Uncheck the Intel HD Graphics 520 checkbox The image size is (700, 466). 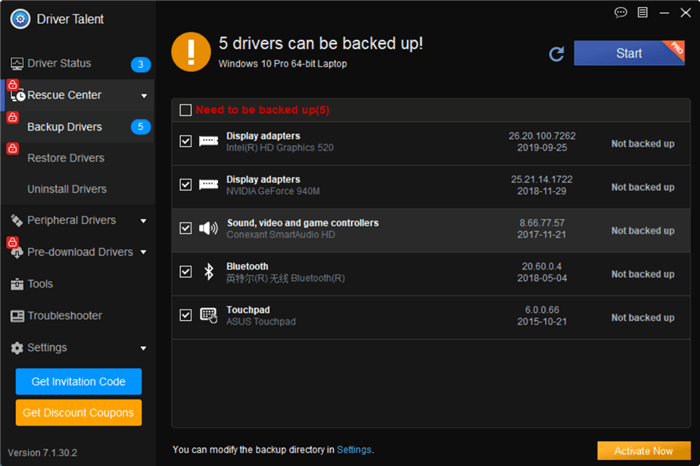point(185,141)
